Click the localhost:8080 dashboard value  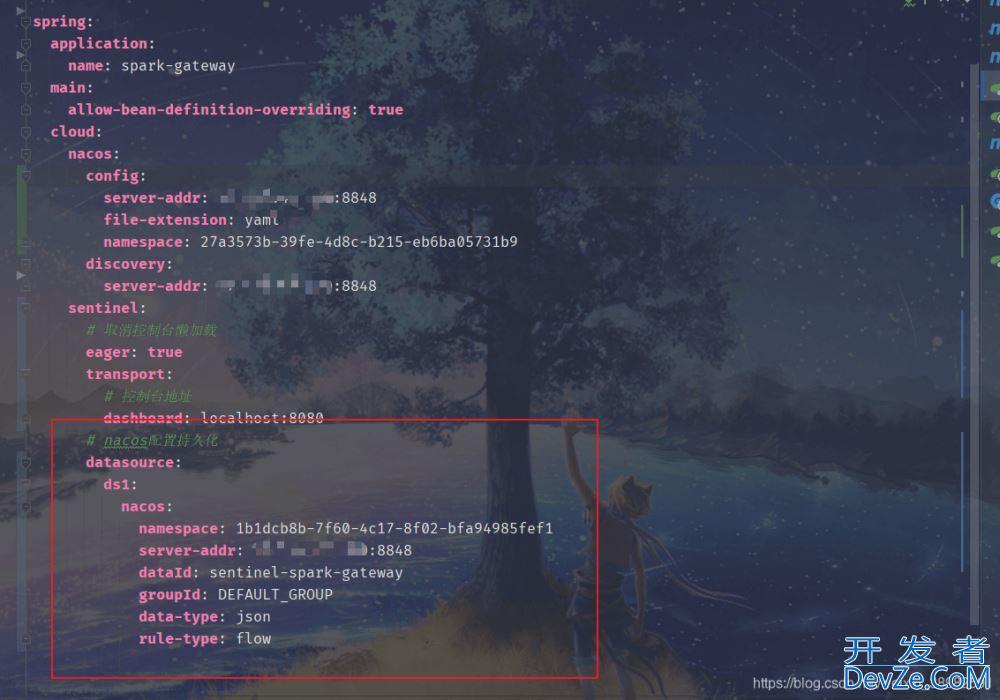(262, 418)
